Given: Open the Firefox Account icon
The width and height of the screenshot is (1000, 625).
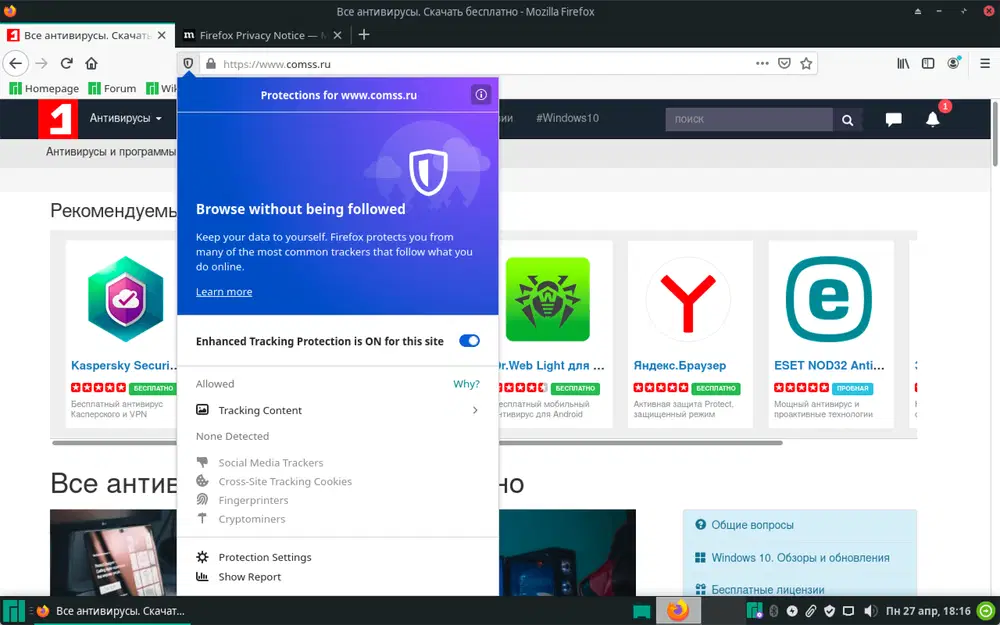Looking at the screenshot, I should click(x=953, y=63).
